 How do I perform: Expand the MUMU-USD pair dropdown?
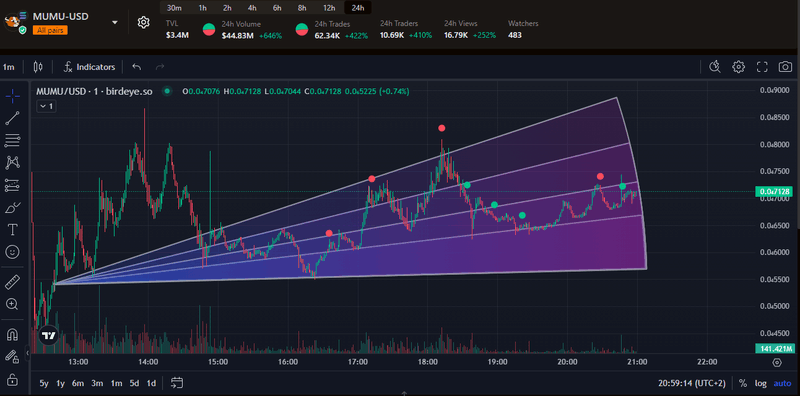115,22
